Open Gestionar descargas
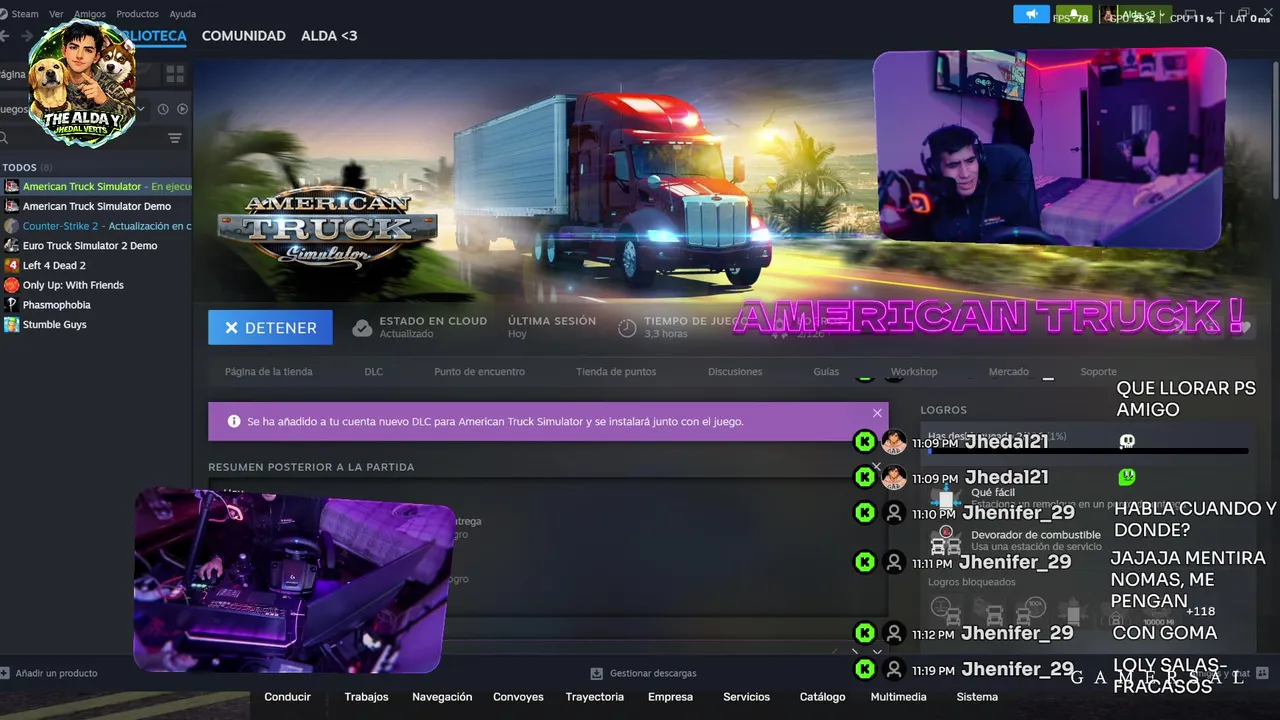Image resolution: width=1280 pixels, height=720 pixels. click(643, 673)
